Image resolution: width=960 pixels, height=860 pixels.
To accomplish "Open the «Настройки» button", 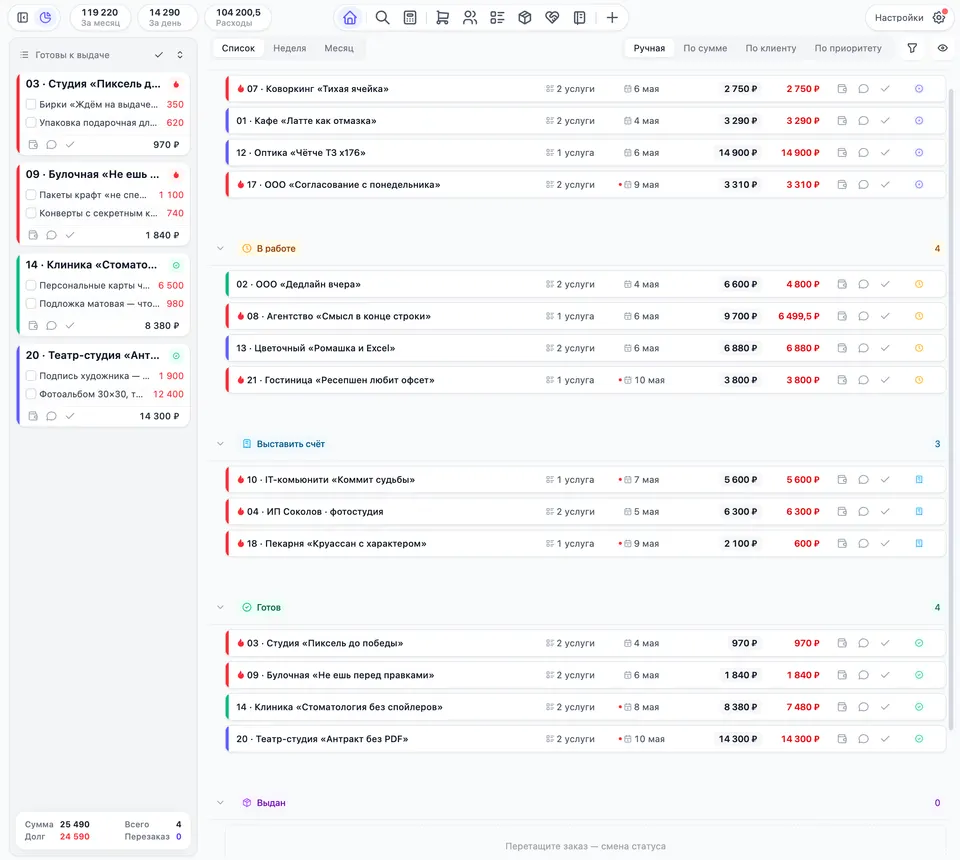I will (908, 18).
